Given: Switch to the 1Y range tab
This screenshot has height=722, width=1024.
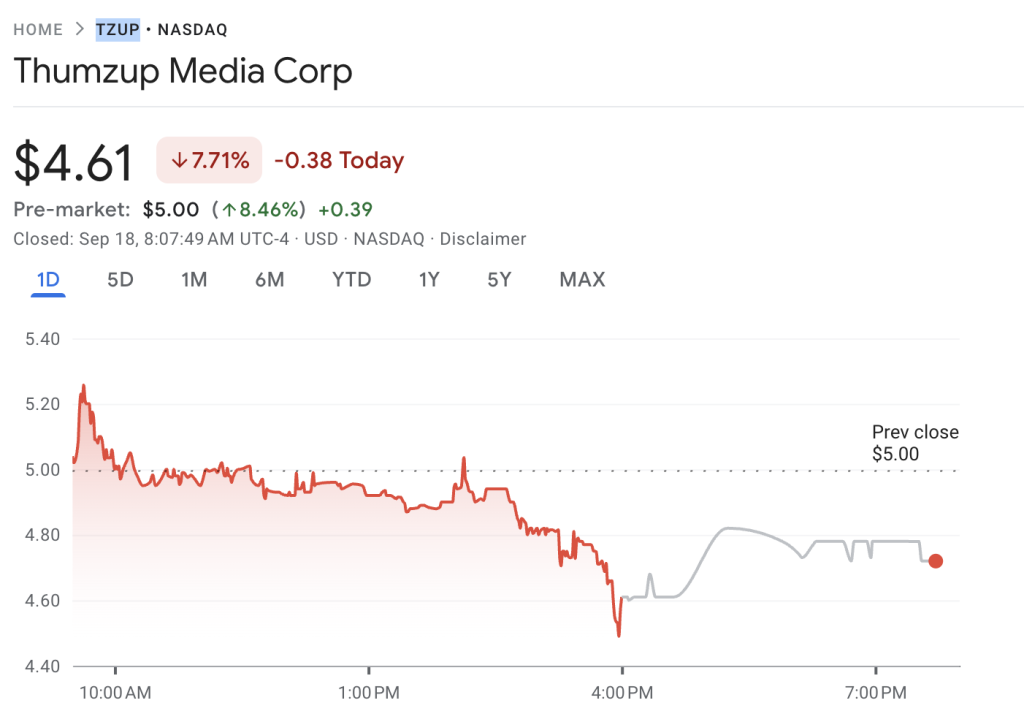Looking at the screenshot, I should 429,280.
